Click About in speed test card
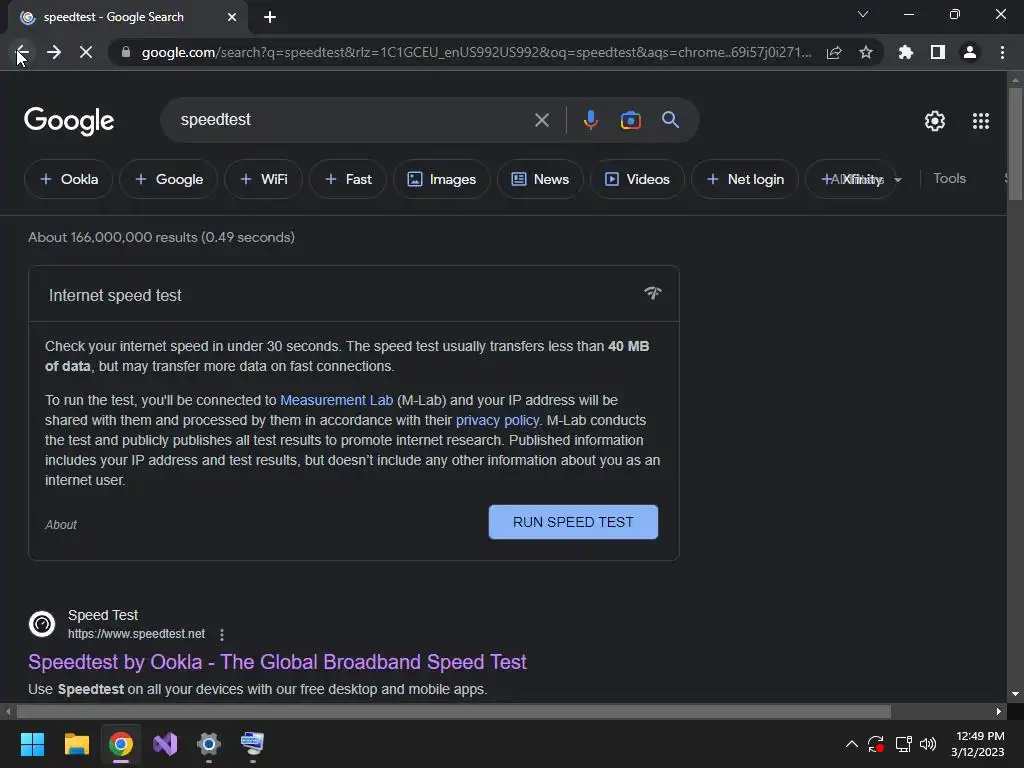Viewport: 1024px width, 768px height. 61,524
